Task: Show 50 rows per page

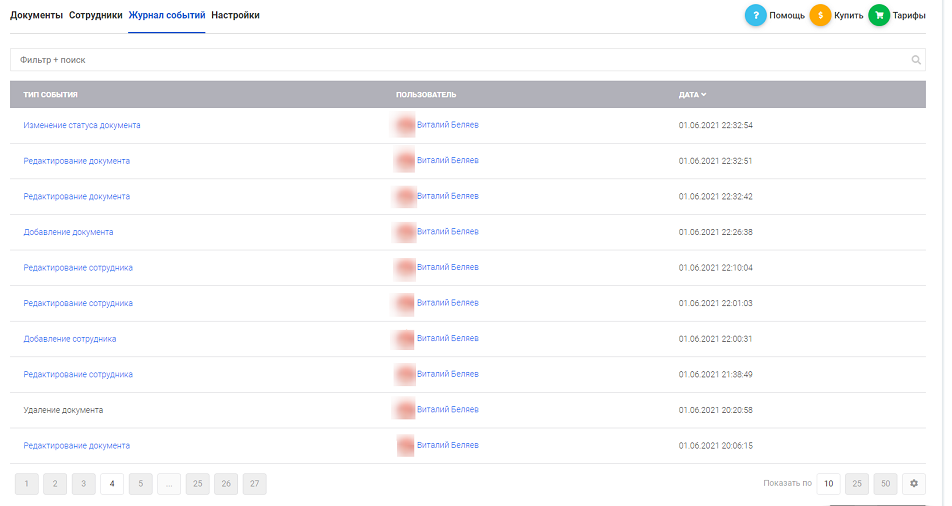Action: [x=885, y=484]
